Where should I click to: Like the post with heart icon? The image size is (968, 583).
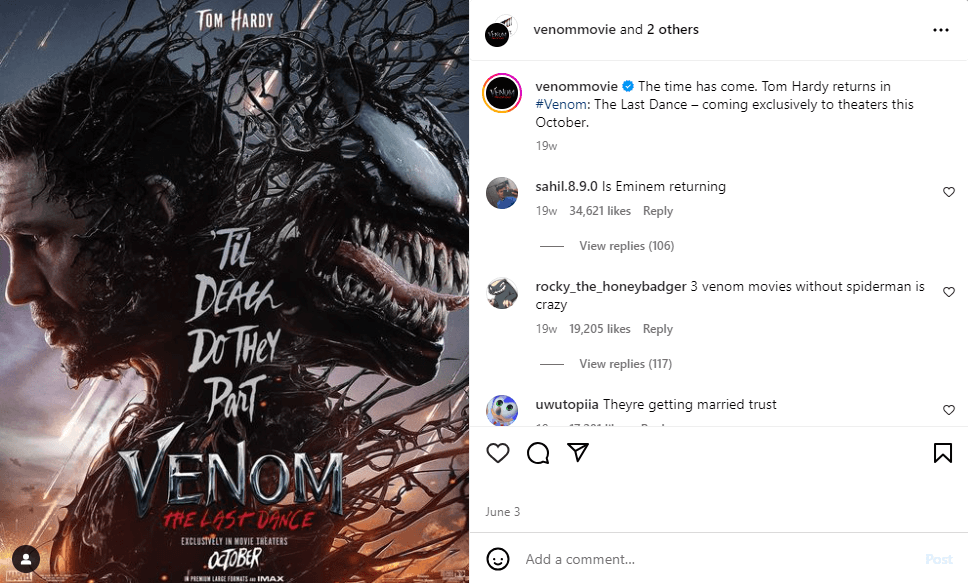click(498, 453)
